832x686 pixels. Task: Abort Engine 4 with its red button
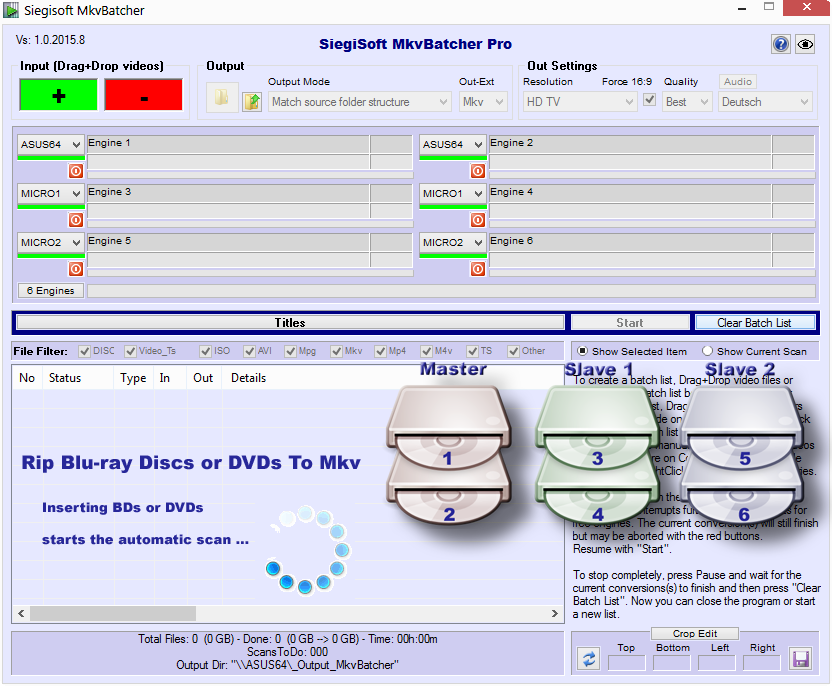point(478,220)
